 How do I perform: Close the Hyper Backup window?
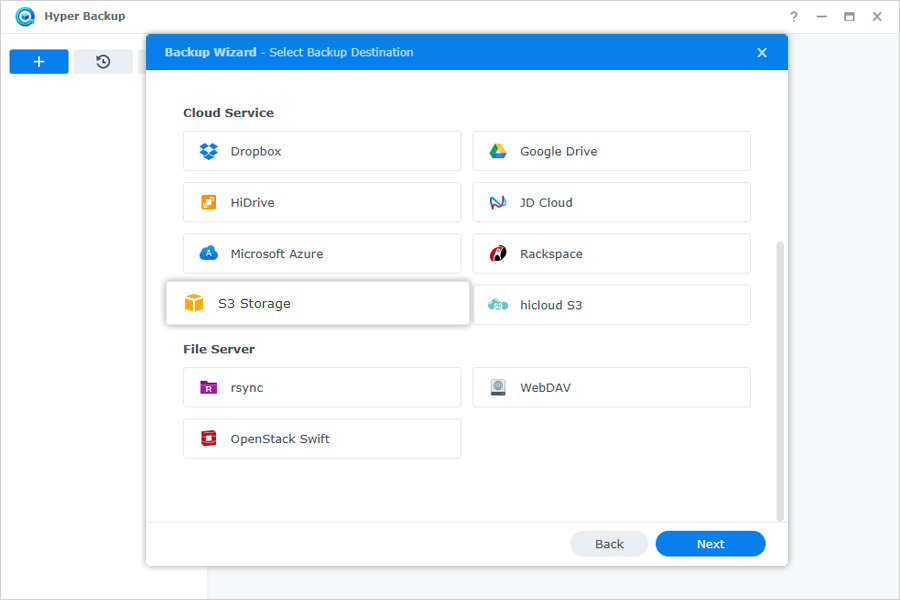click(876, 17)
